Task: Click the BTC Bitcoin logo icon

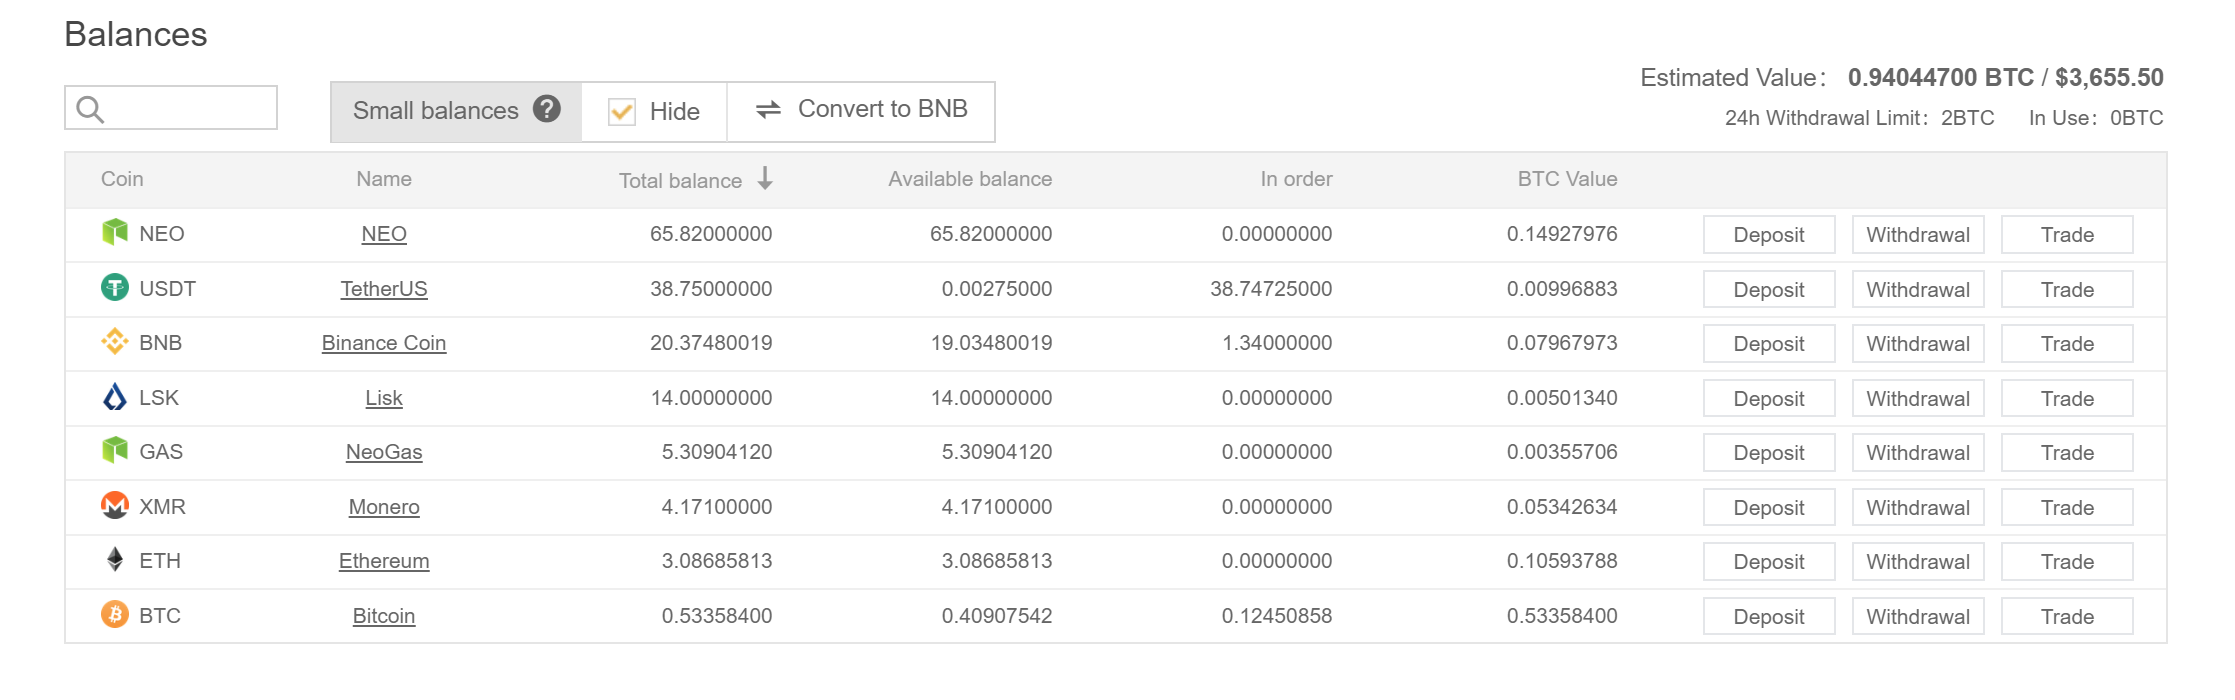Action: point(115,615)
